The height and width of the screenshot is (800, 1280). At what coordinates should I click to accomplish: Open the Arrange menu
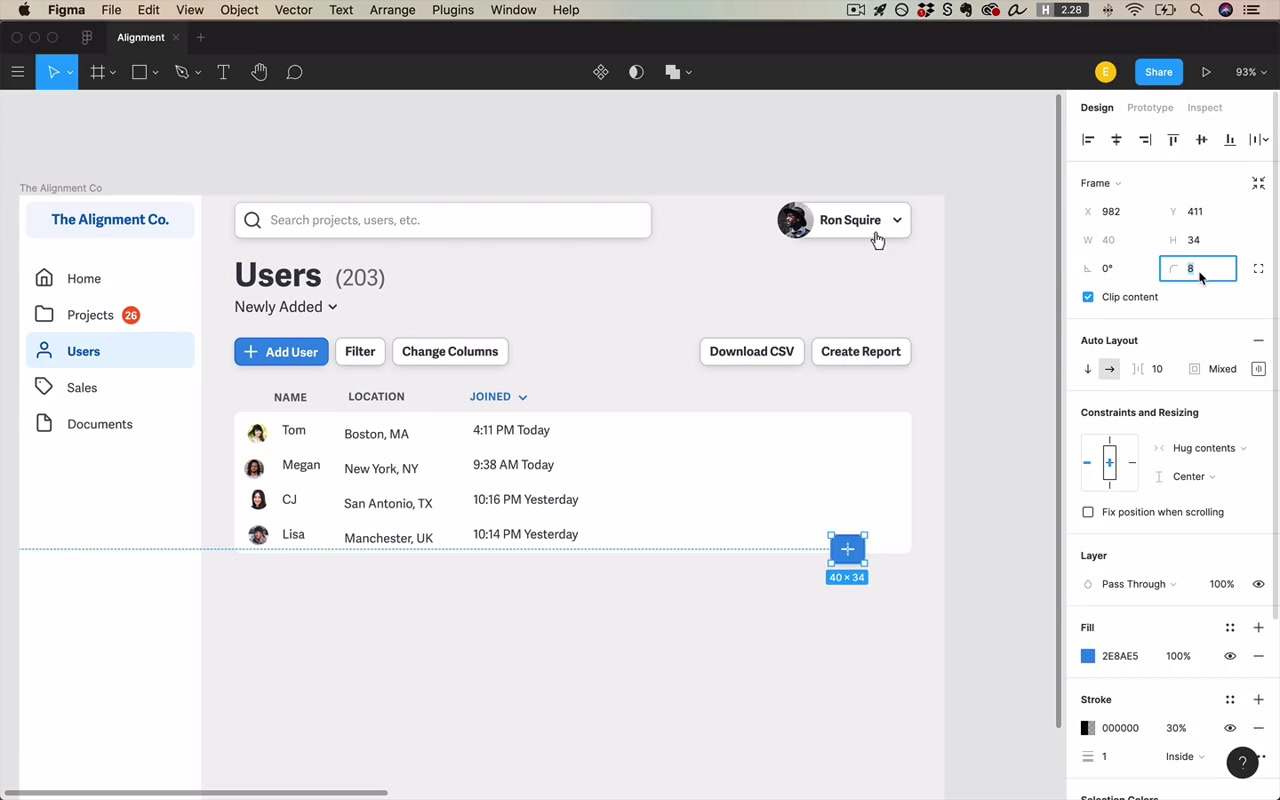(392, 10)
